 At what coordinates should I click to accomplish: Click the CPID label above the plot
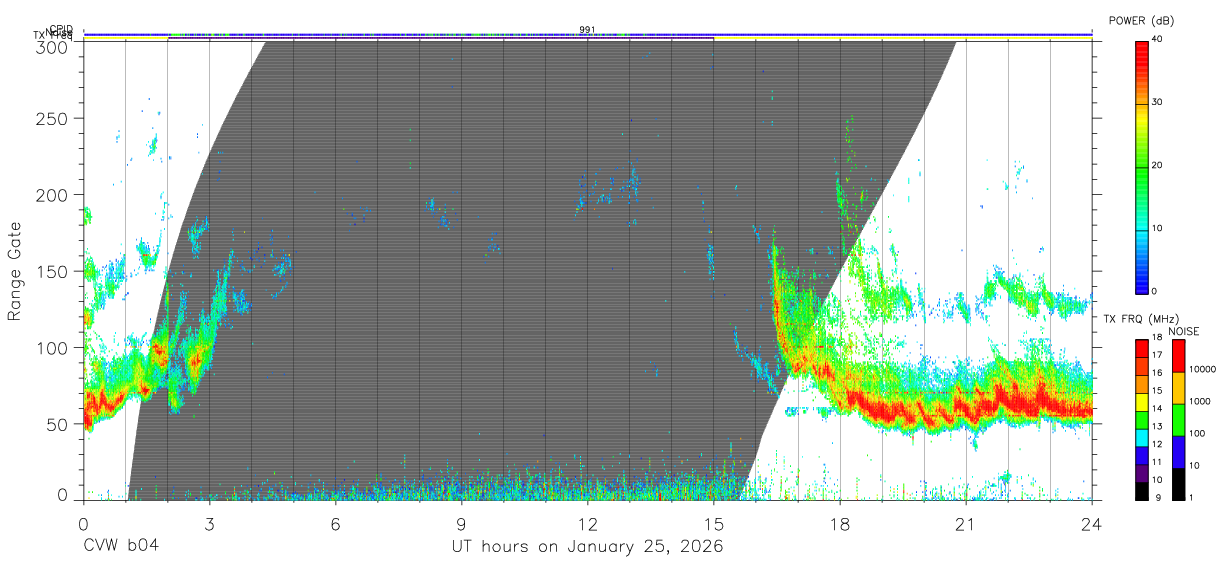pos(61,29)
